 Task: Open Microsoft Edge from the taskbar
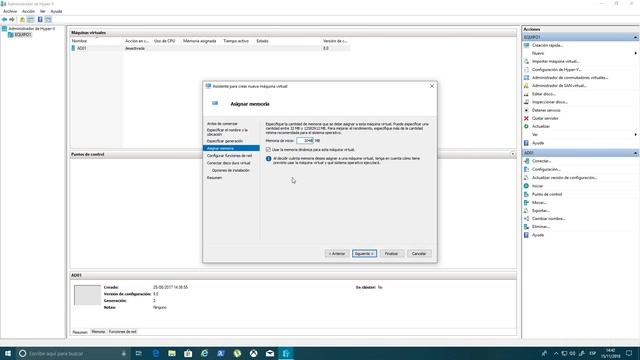tap(156, 353)
